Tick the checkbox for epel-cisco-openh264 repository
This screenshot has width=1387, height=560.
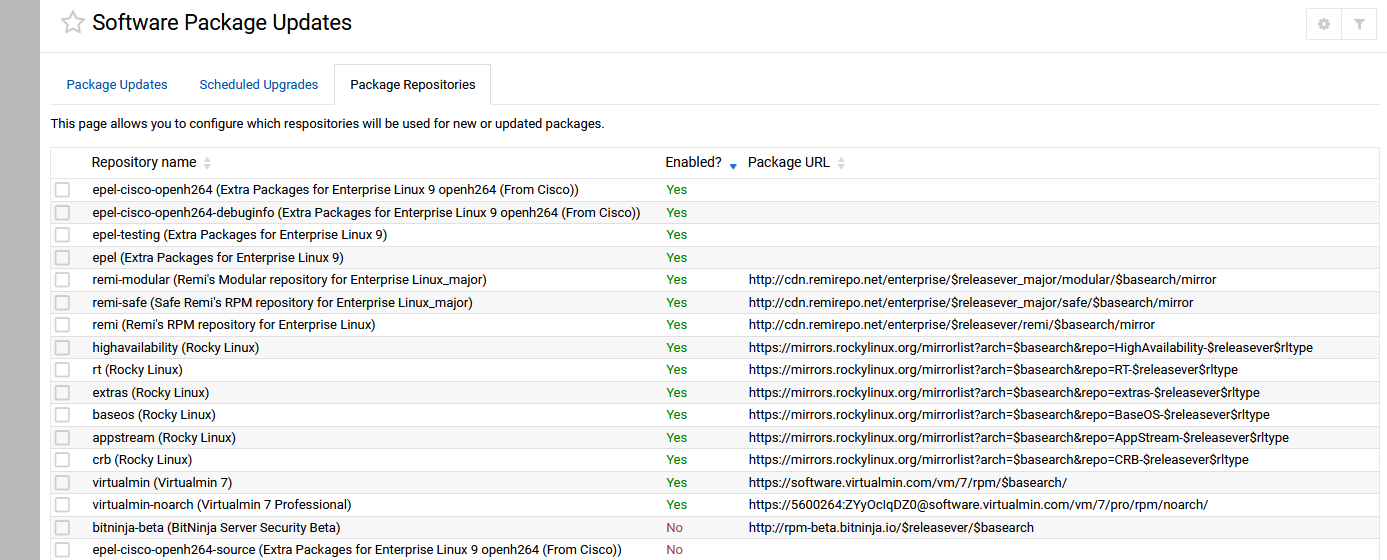[x=63, y=190]
